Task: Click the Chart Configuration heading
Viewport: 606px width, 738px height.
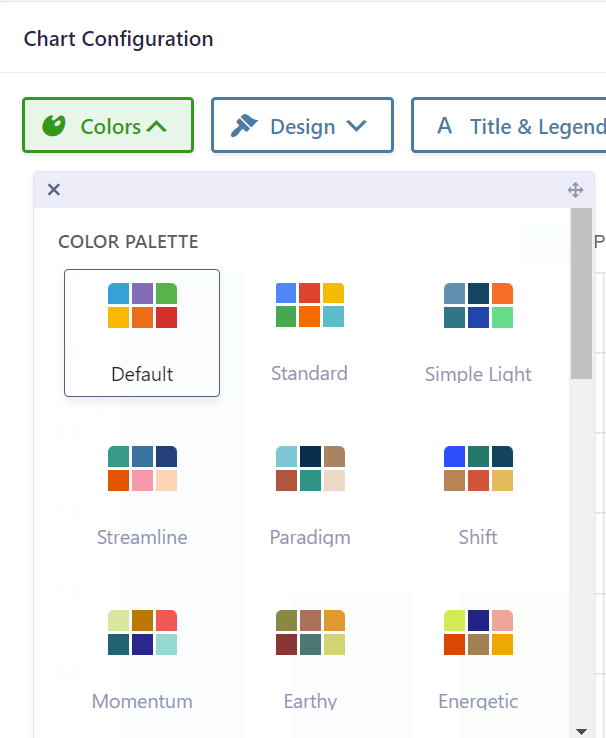Action: [x=118, y=39]
